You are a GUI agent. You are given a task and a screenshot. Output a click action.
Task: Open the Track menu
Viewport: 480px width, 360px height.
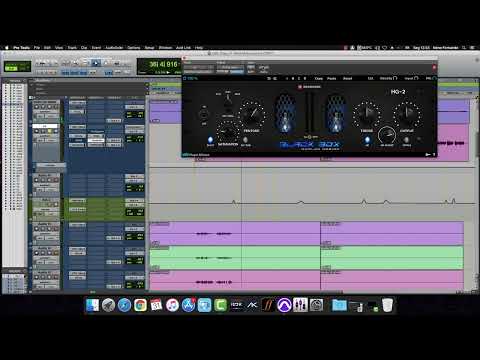click(72, 48)
